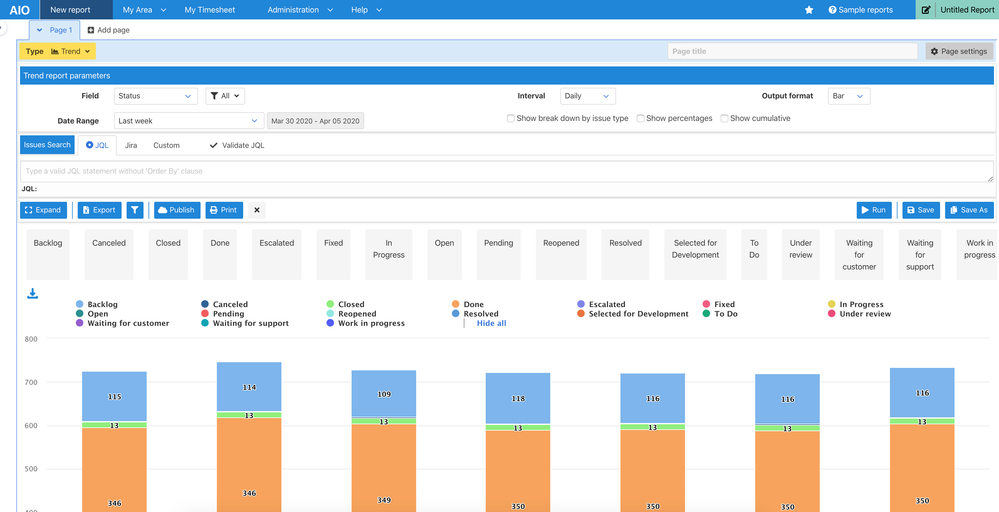Image resolution: width=999 pixels, height=512 pixels.
Task: Open Sample reports help link
Action: [x=860, y=10]
